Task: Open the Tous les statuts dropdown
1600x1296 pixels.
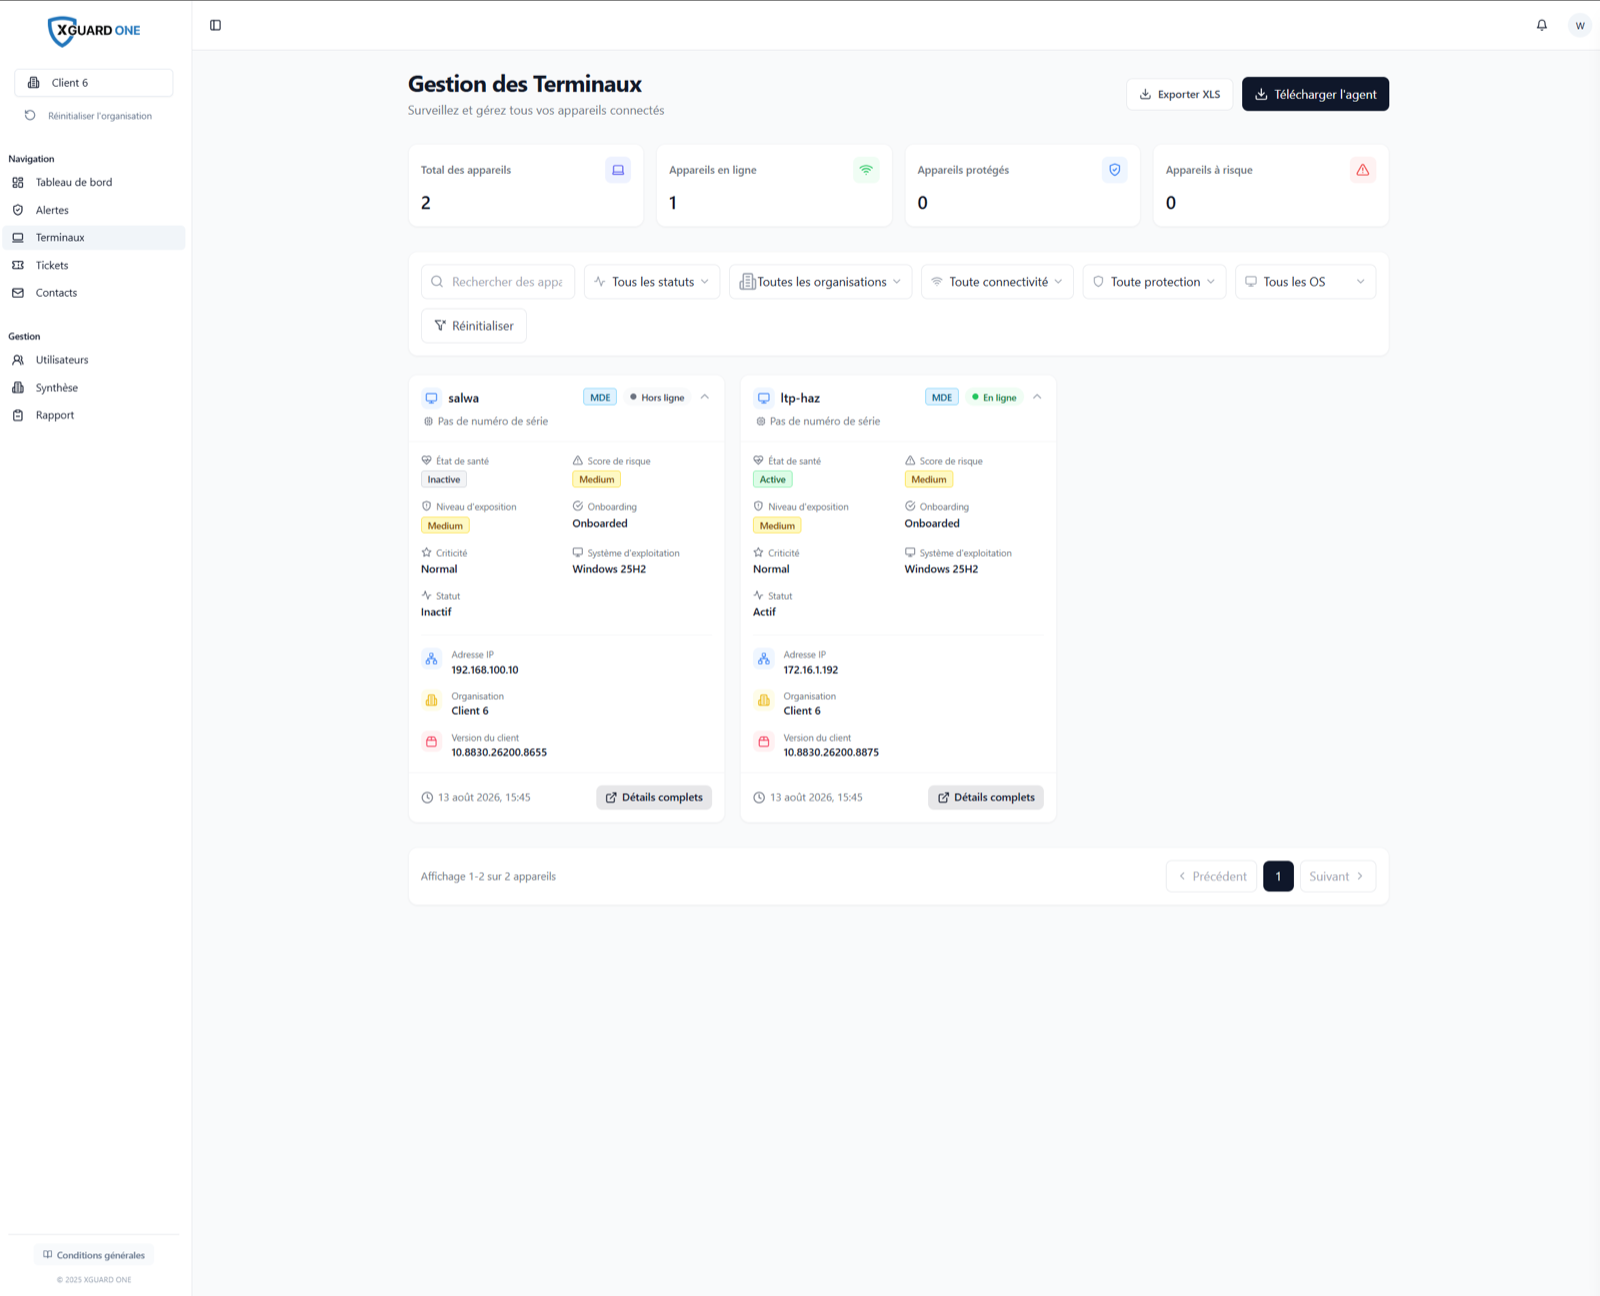Action: [652, 282]
